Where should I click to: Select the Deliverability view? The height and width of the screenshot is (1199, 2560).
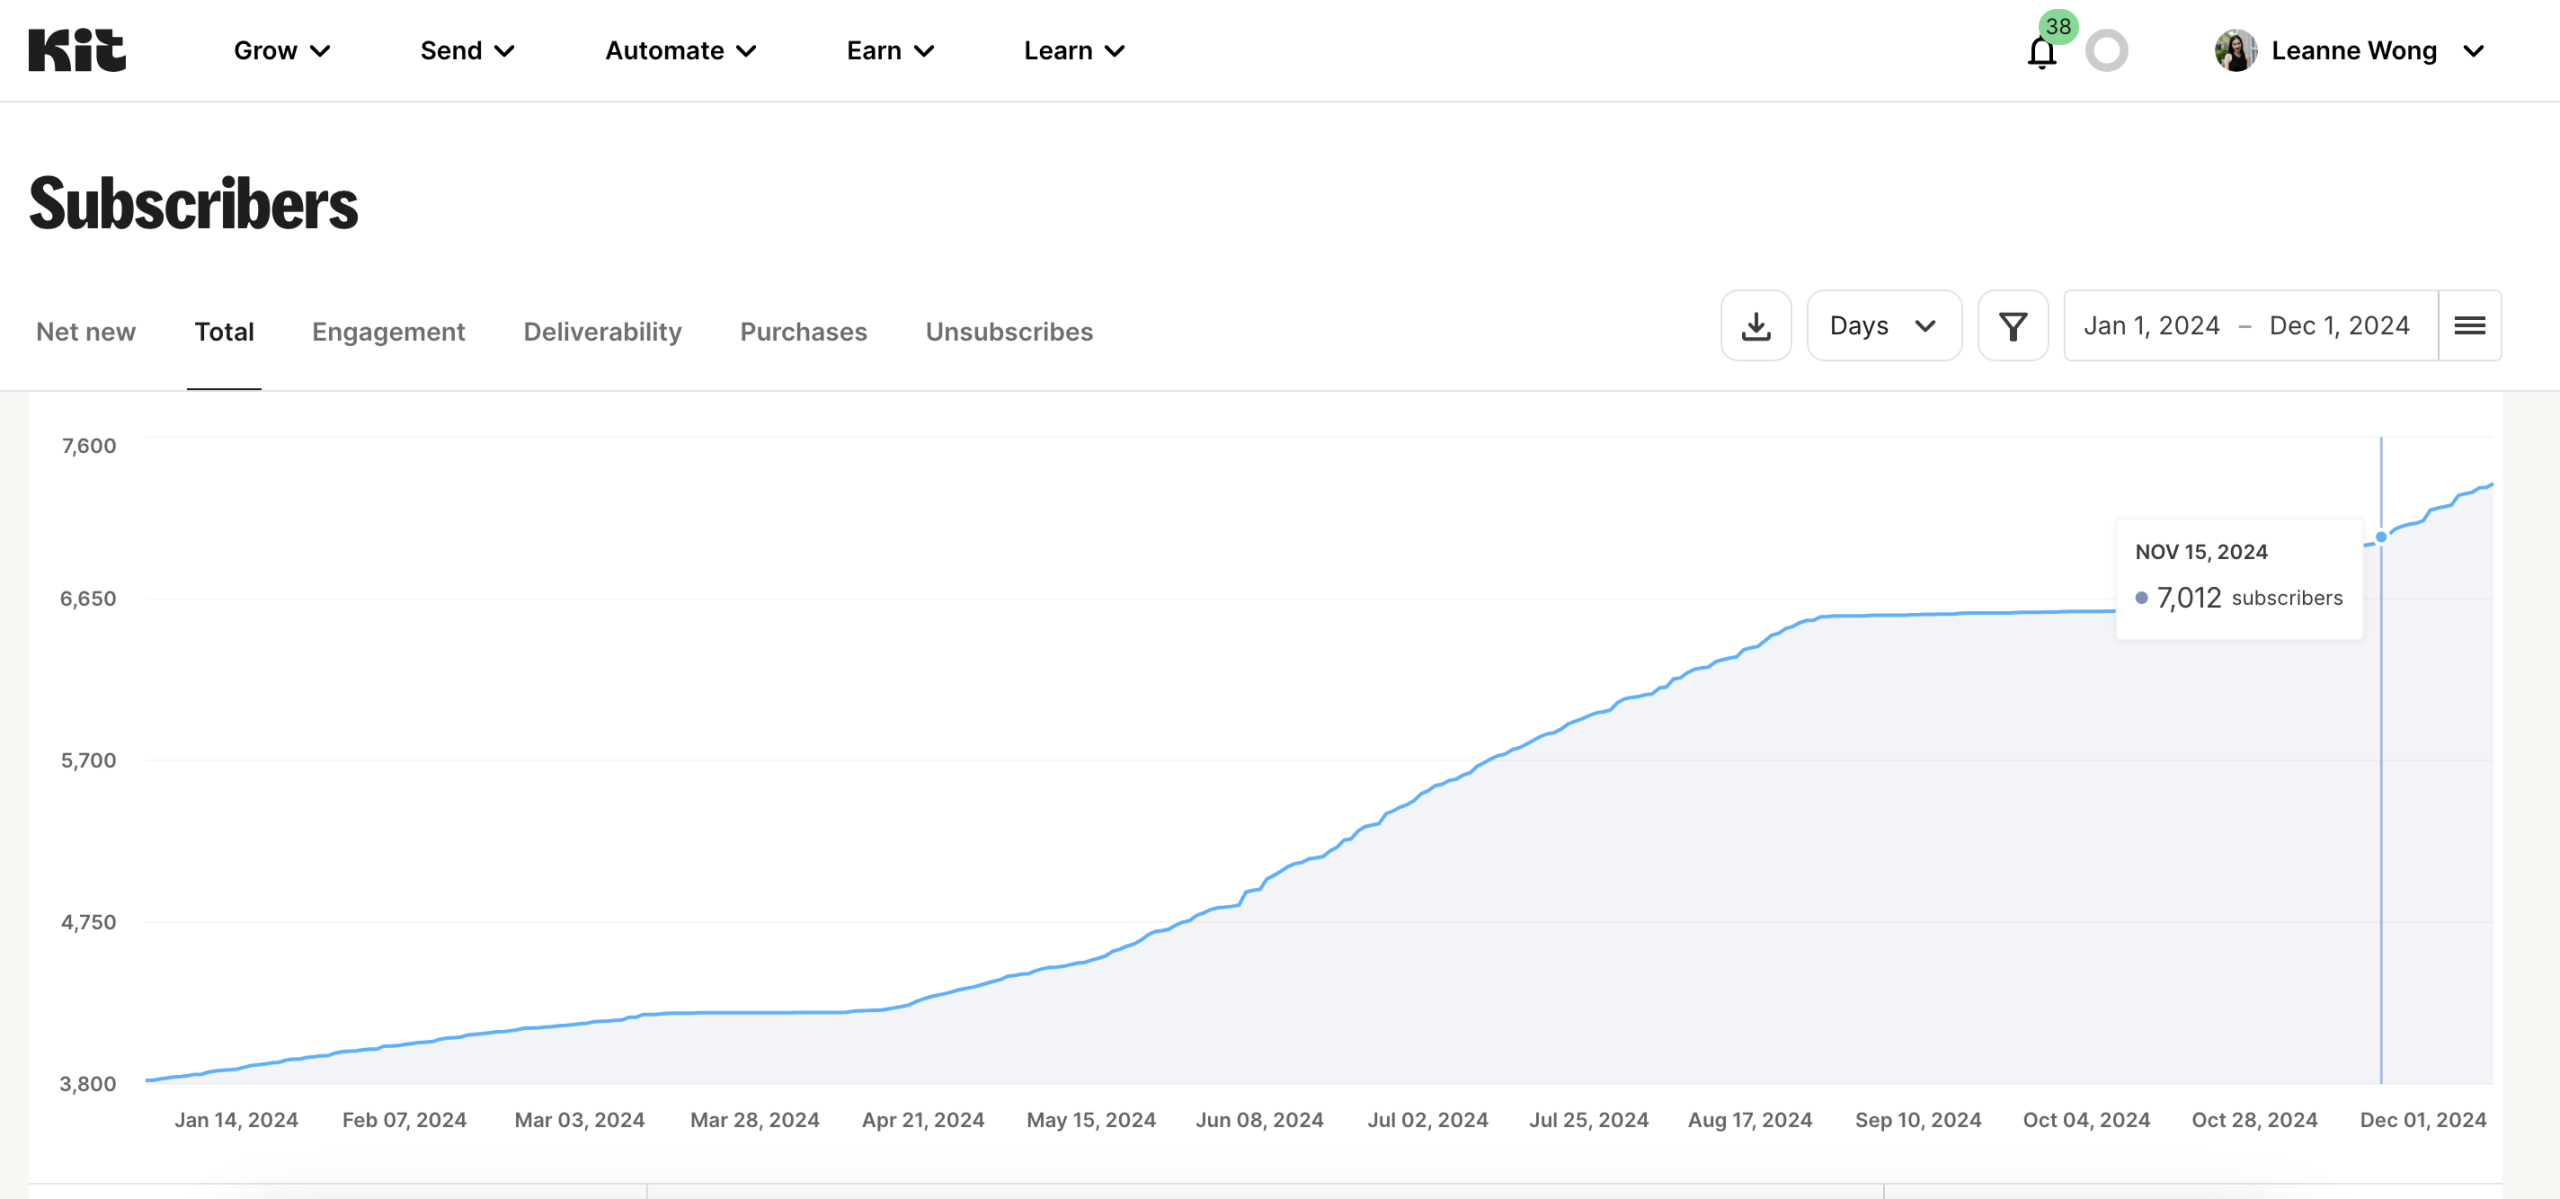[602, 331]
